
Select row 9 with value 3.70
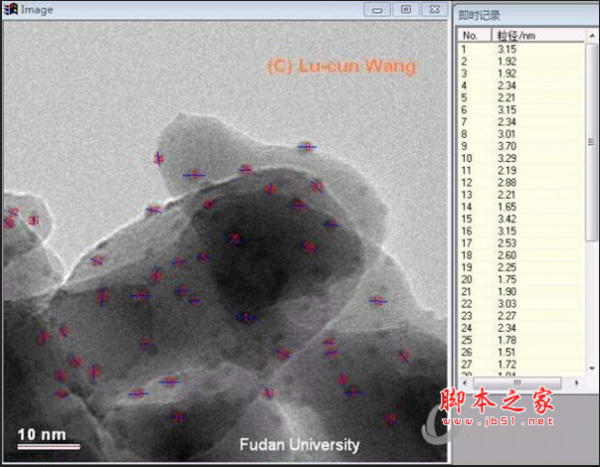coord(521,146)
